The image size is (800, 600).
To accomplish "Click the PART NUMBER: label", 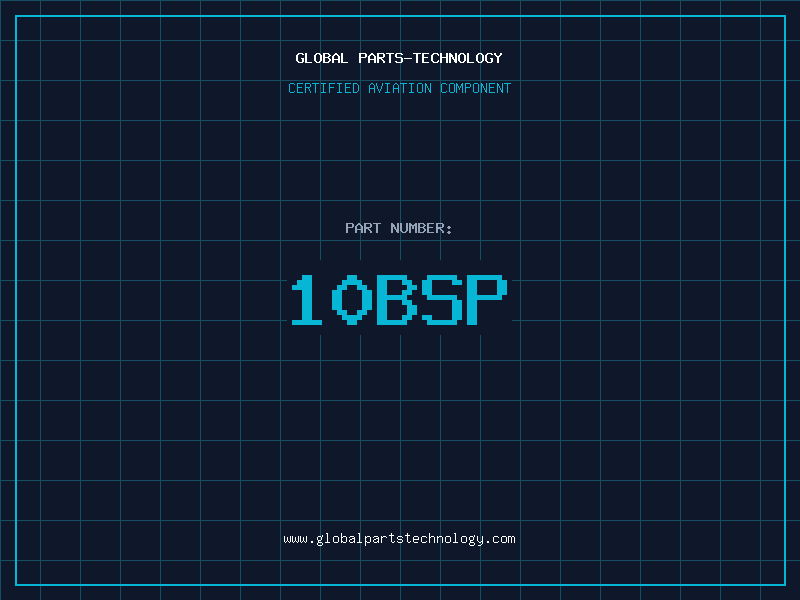I will point(399,228).
